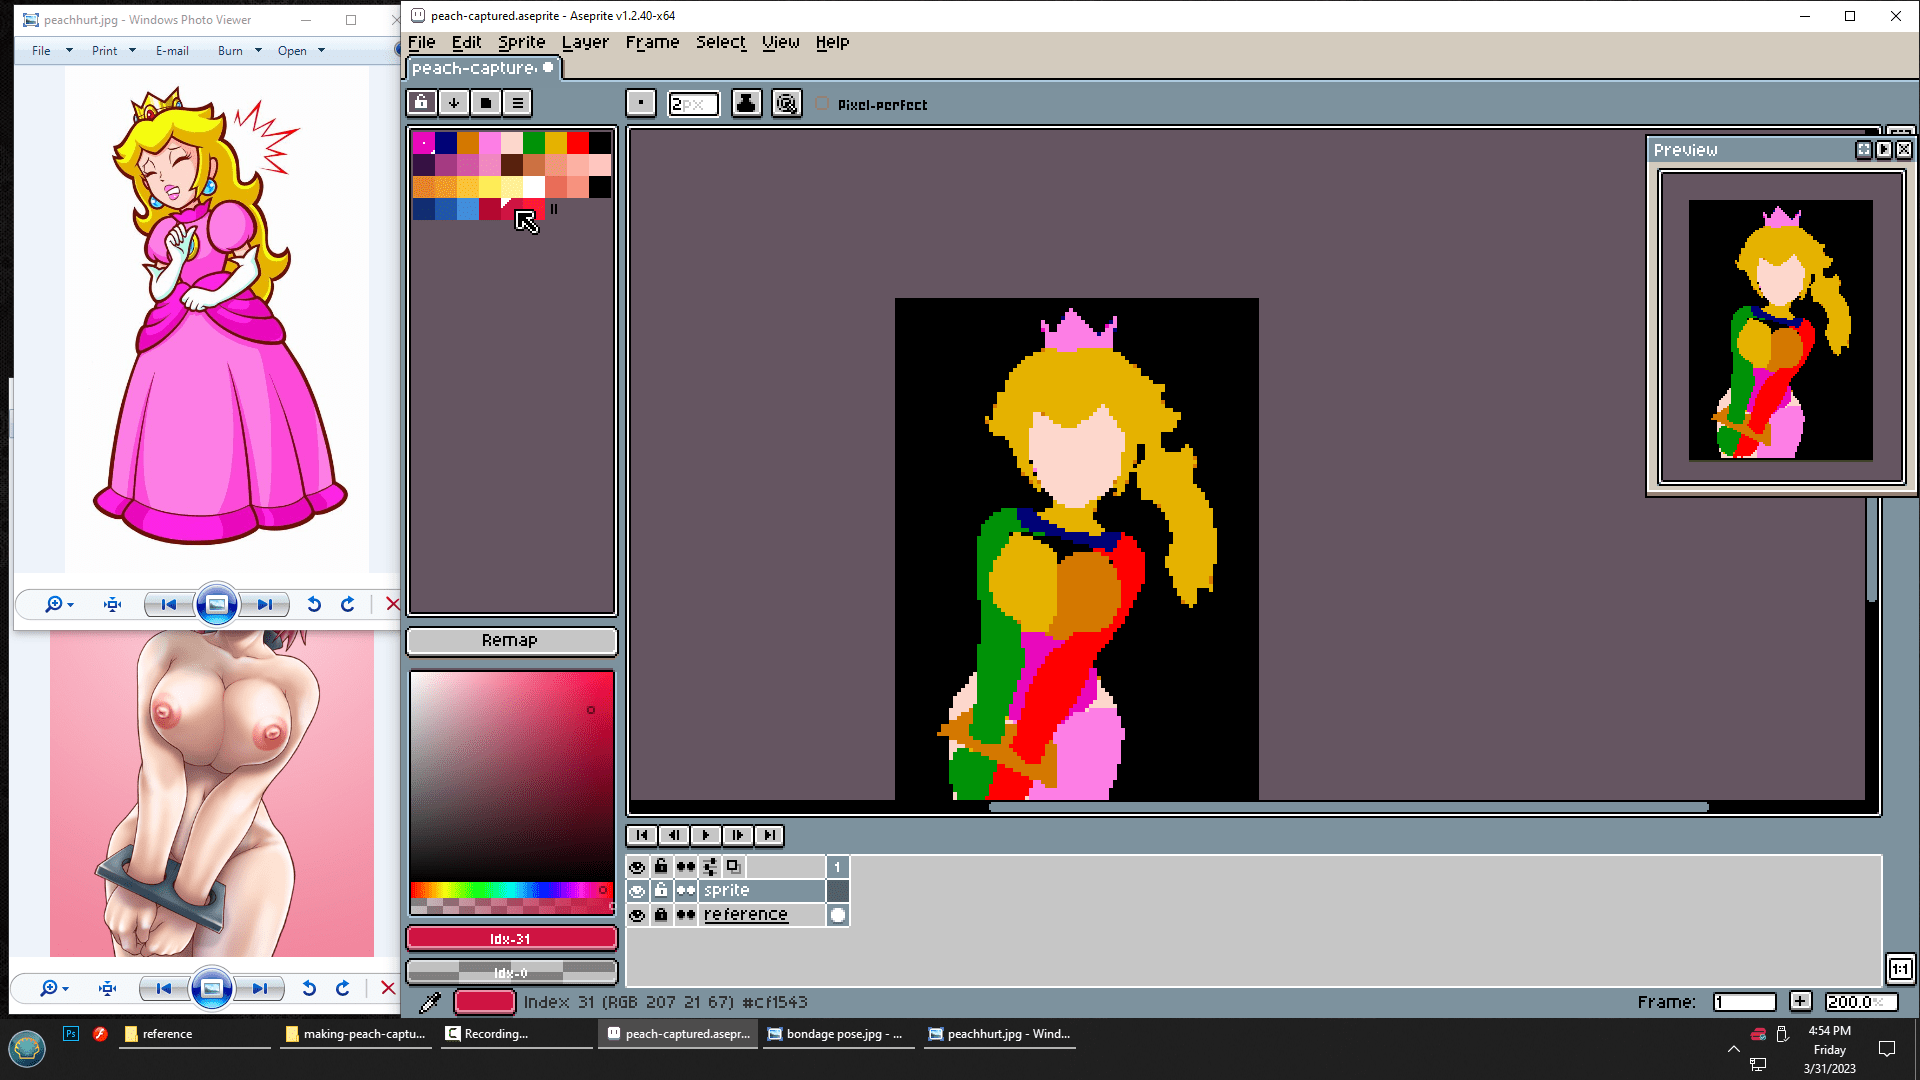Open the Sprite menu
This screenshot has width=1920, height=1080.
[521, 42]
